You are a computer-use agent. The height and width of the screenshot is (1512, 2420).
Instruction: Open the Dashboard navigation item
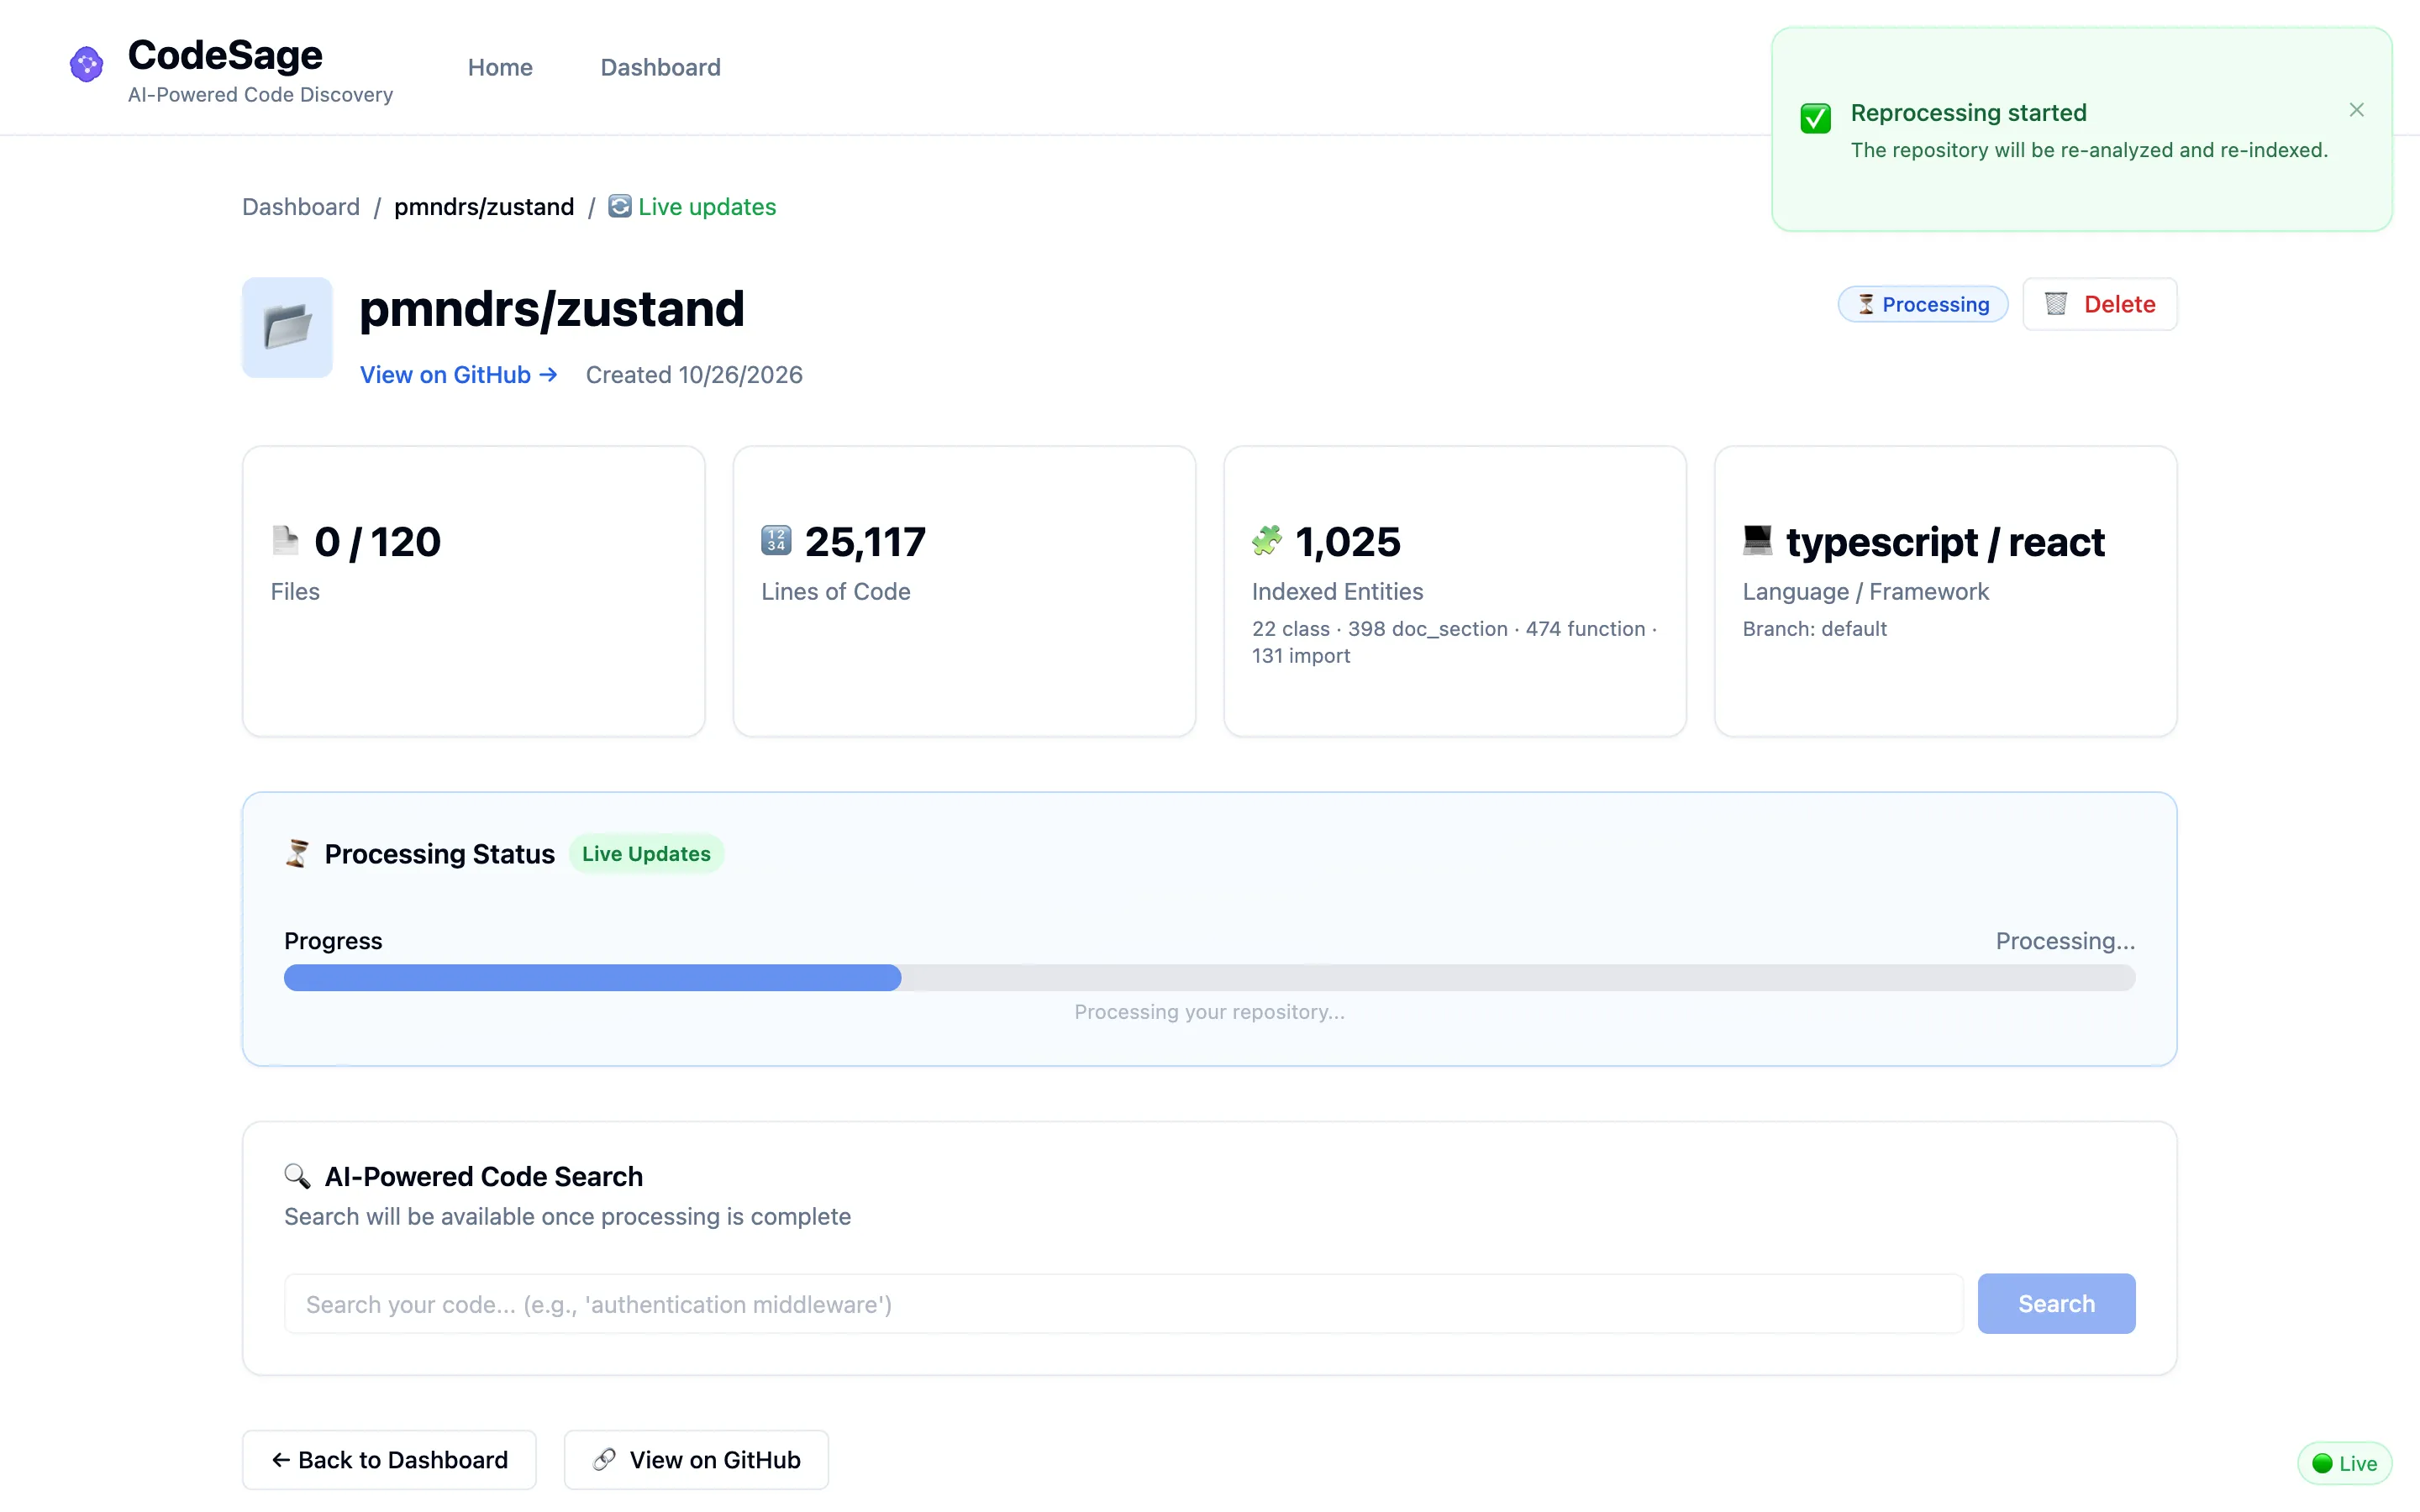tap(660, 67)
